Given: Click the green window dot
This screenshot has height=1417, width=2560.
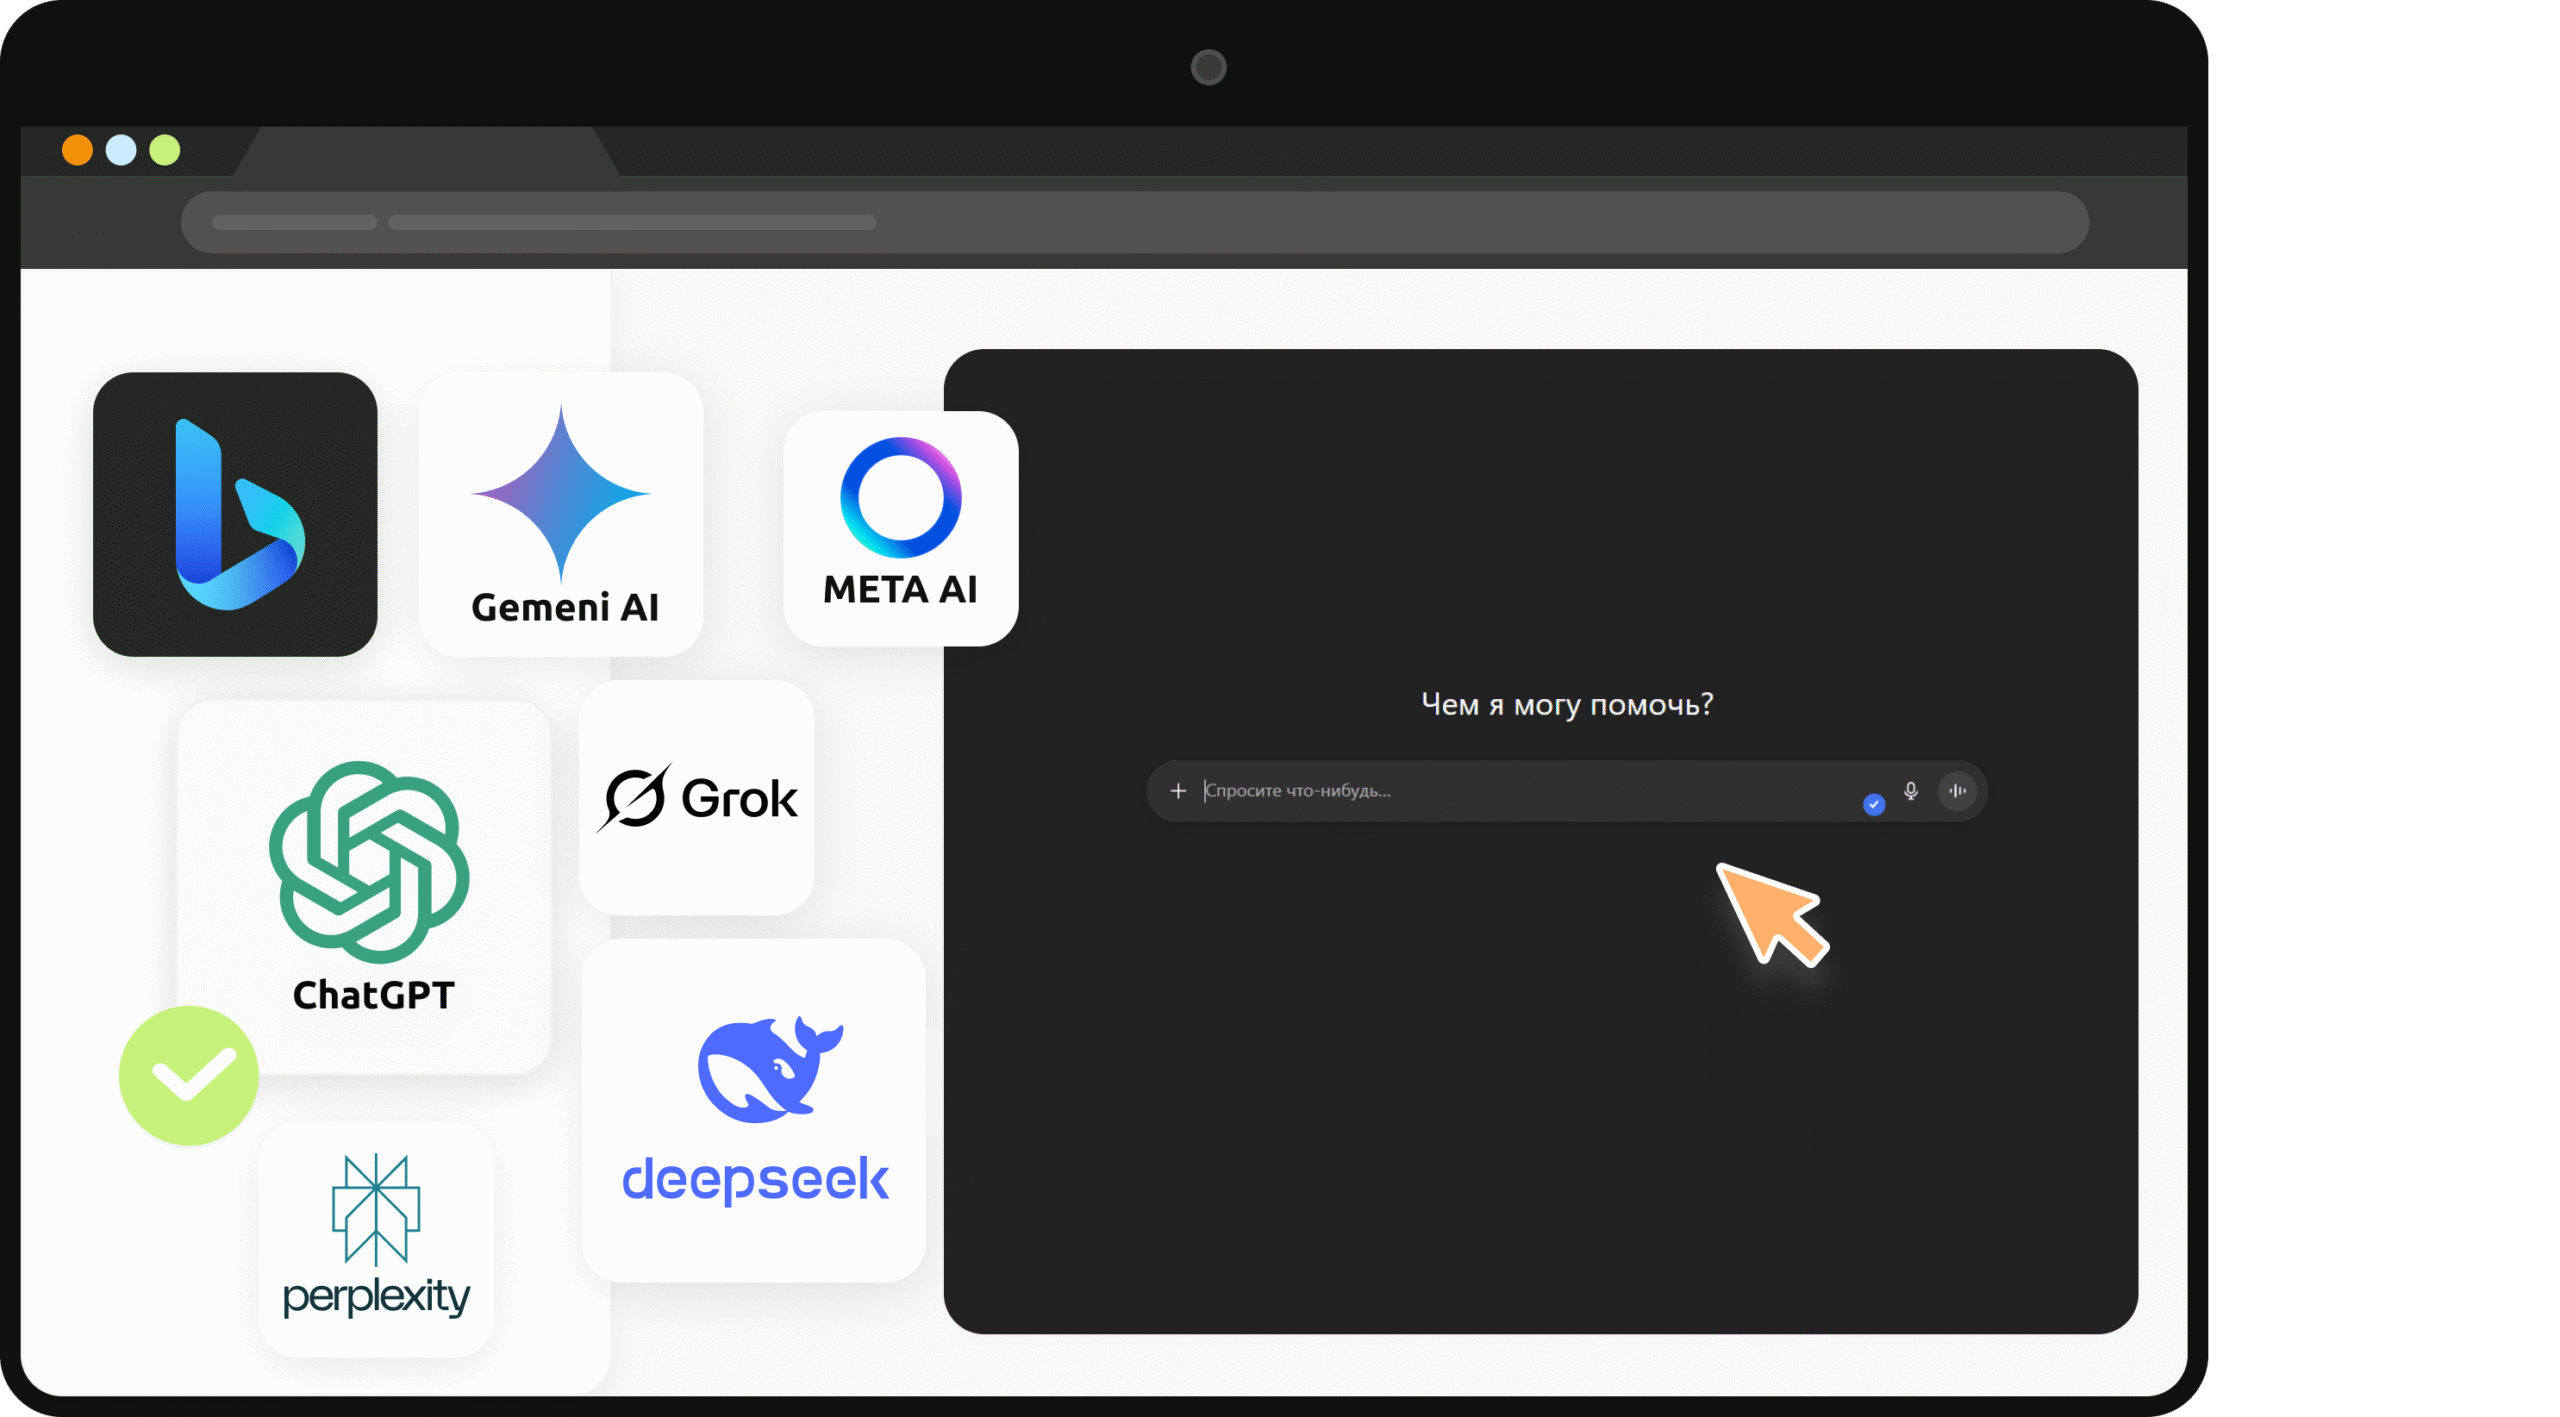Looking at the screenshot, I should click(165, 150).
